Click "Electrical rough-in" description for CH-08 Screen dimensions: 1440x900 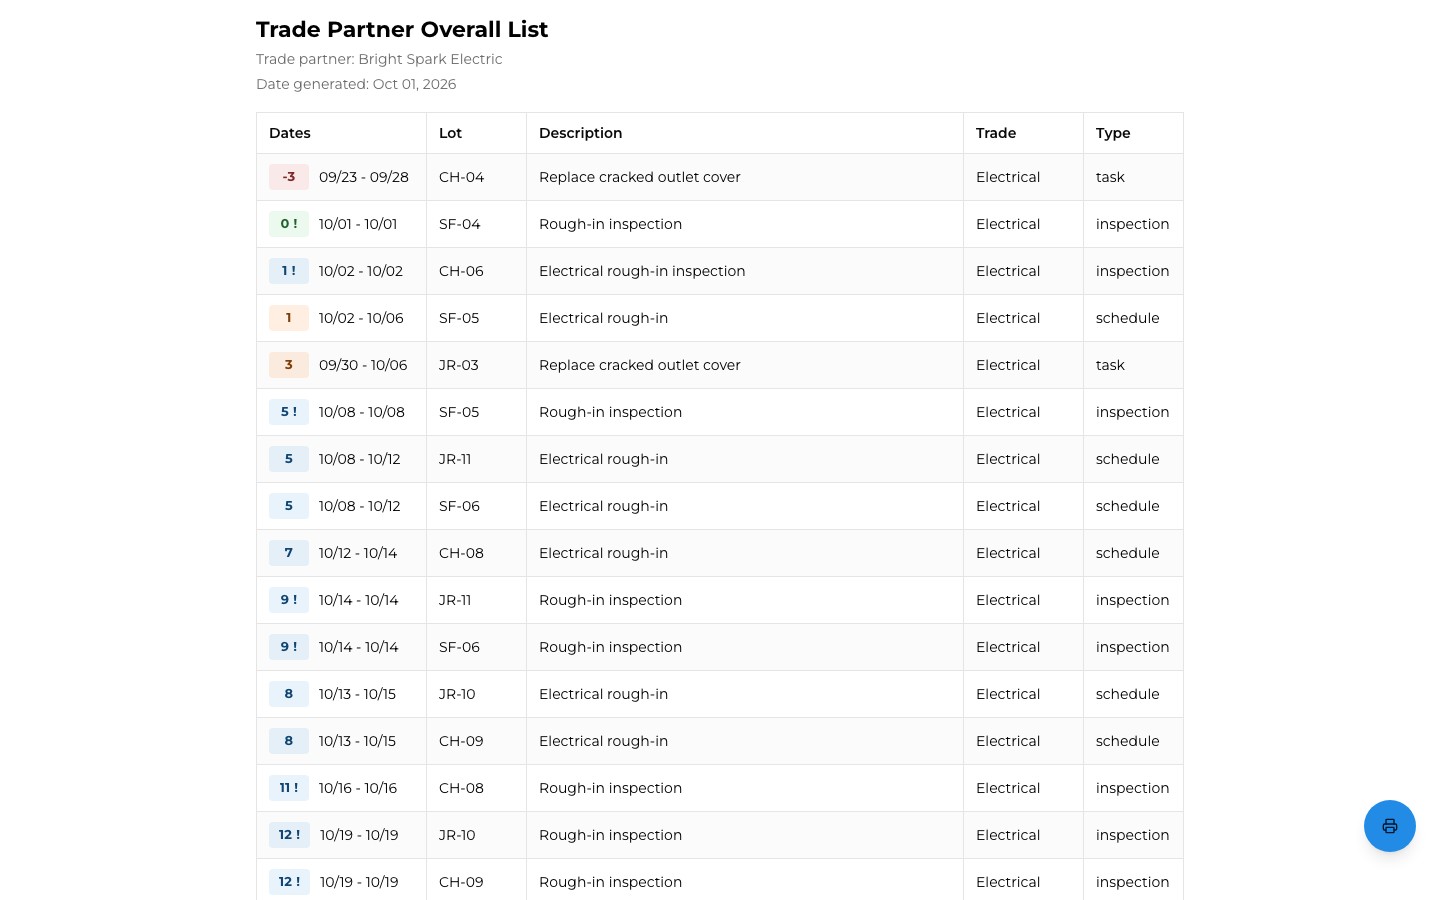[603, 553]
